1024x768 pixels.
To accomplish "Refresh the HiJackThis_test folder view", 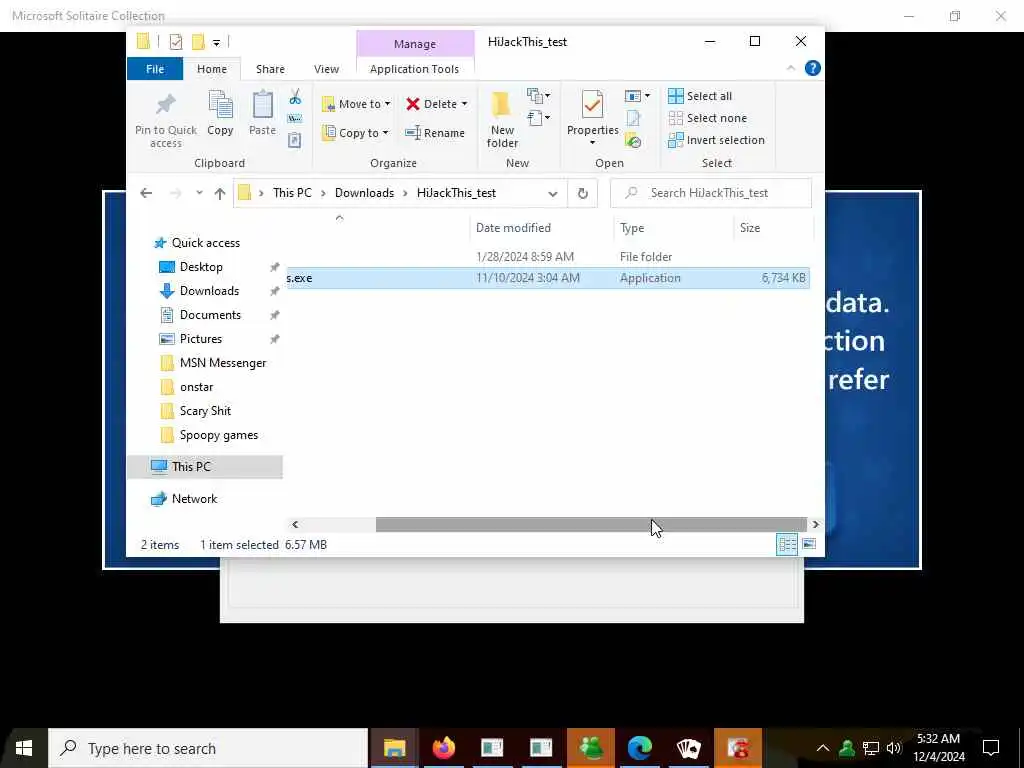I will (583, 193).
